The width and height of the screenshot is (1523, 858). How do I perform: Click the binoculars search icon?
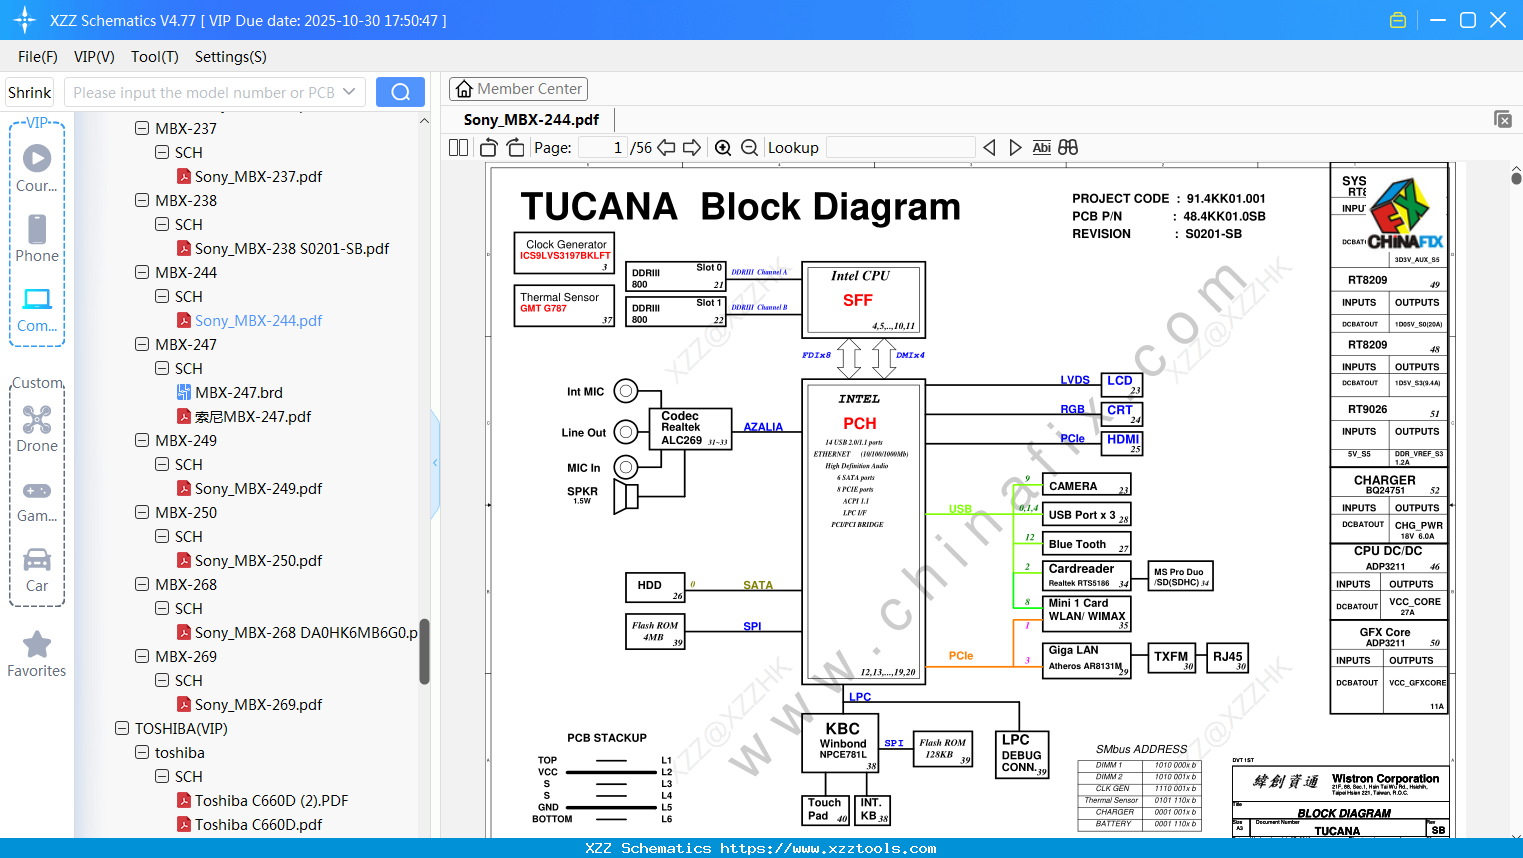[1068, 148]
